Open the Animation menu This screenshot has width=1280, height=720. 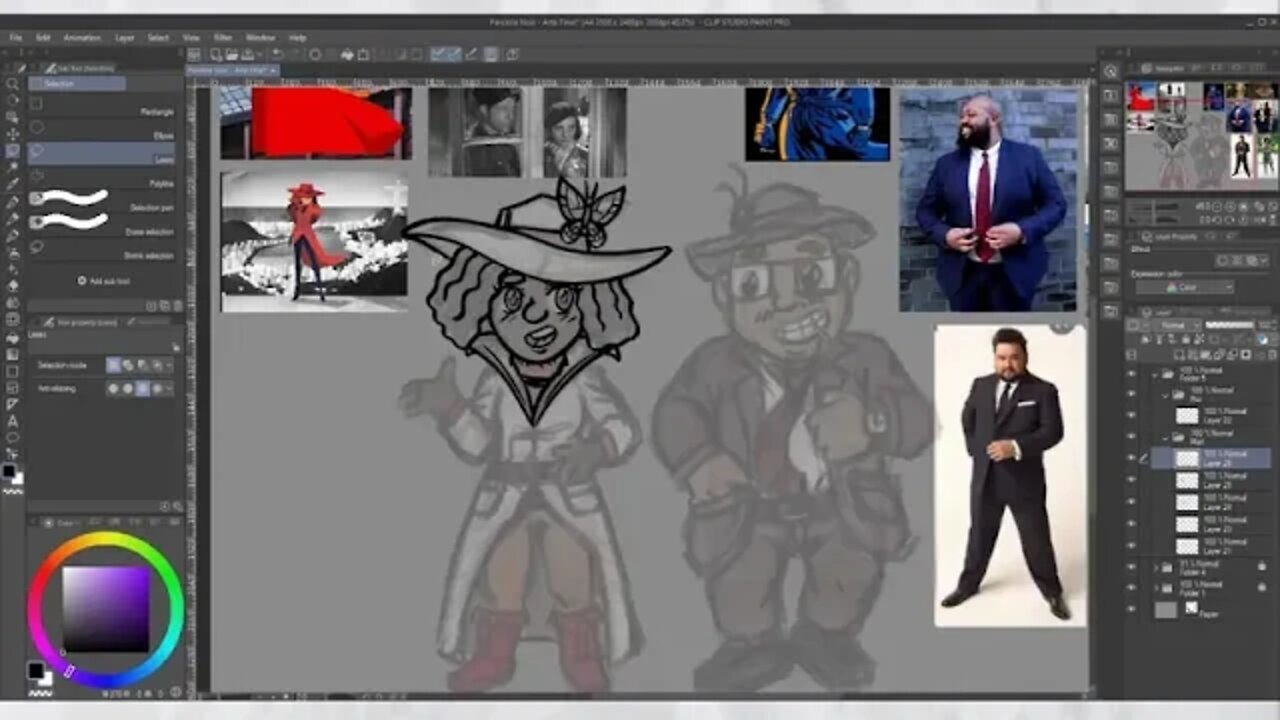tap(82, 37)
